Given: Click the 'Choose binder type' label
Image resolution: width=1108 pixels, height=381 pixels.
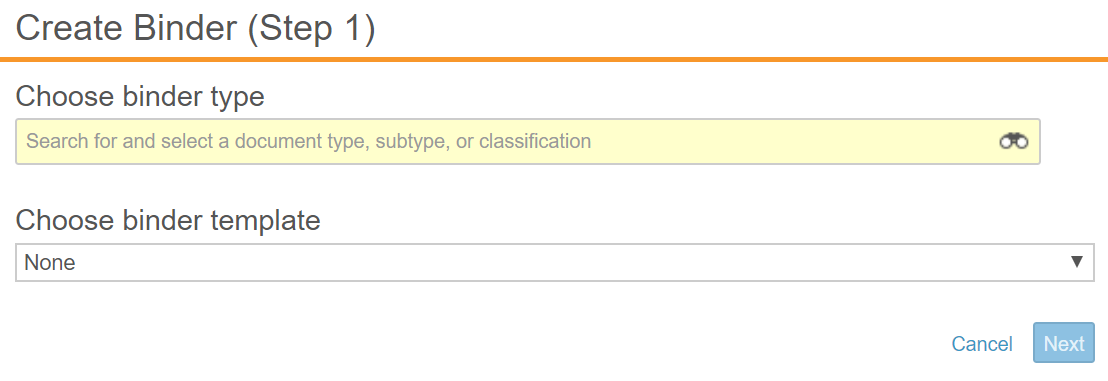Looking at the screenshot, I should (140, 97).
